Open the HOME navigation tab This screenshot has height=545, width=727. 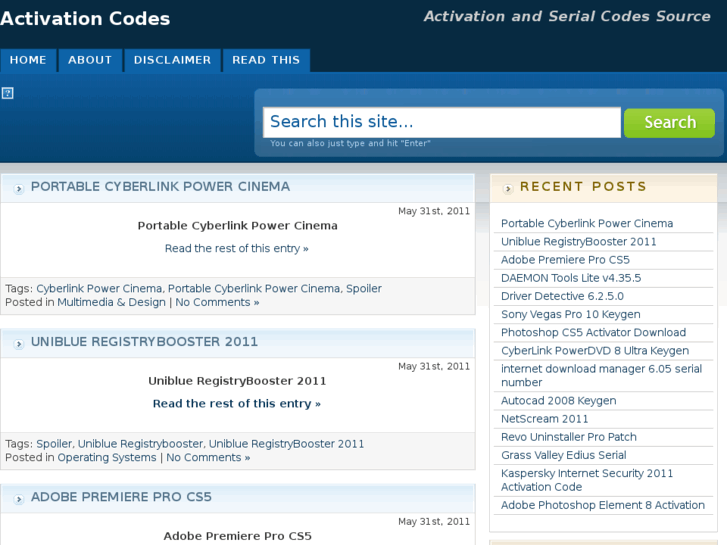[28, 60]
